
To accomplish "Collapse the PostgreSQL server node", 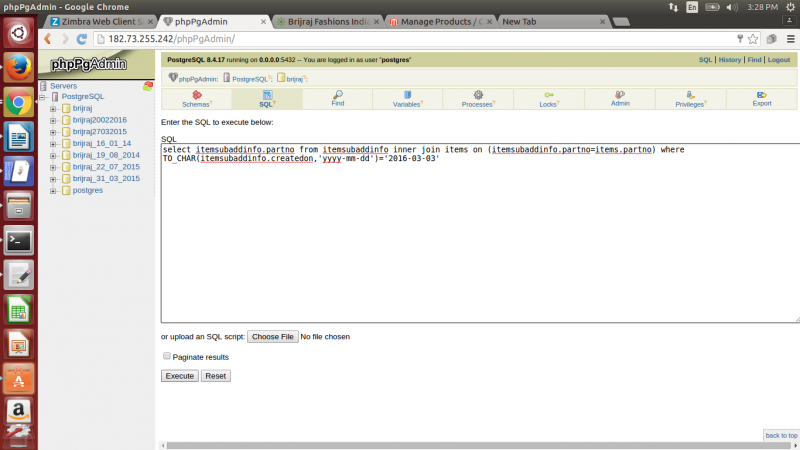I will [x=42, y=97].
